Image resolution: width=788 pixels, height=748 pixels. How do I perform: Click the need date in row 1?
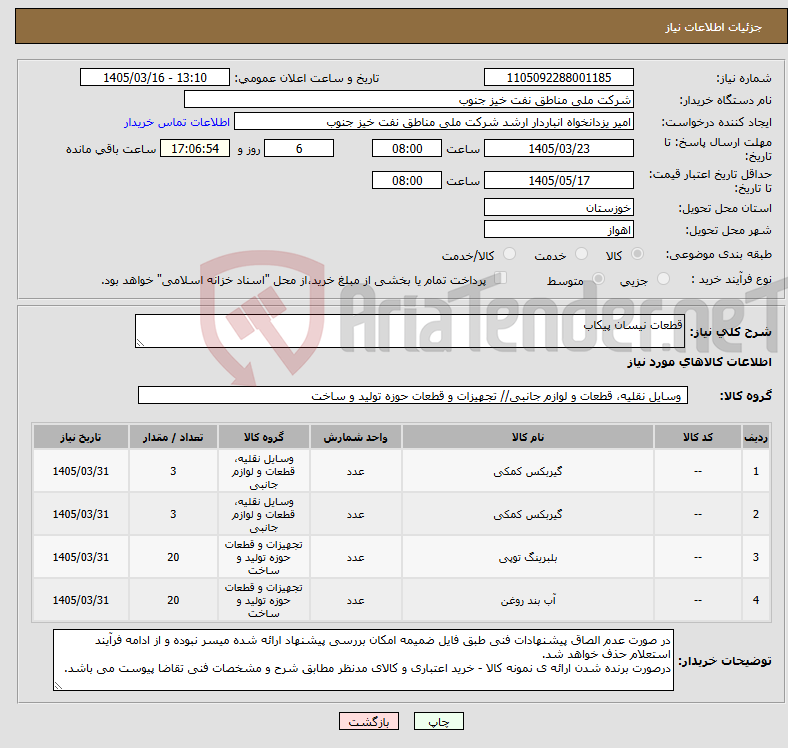81,471
